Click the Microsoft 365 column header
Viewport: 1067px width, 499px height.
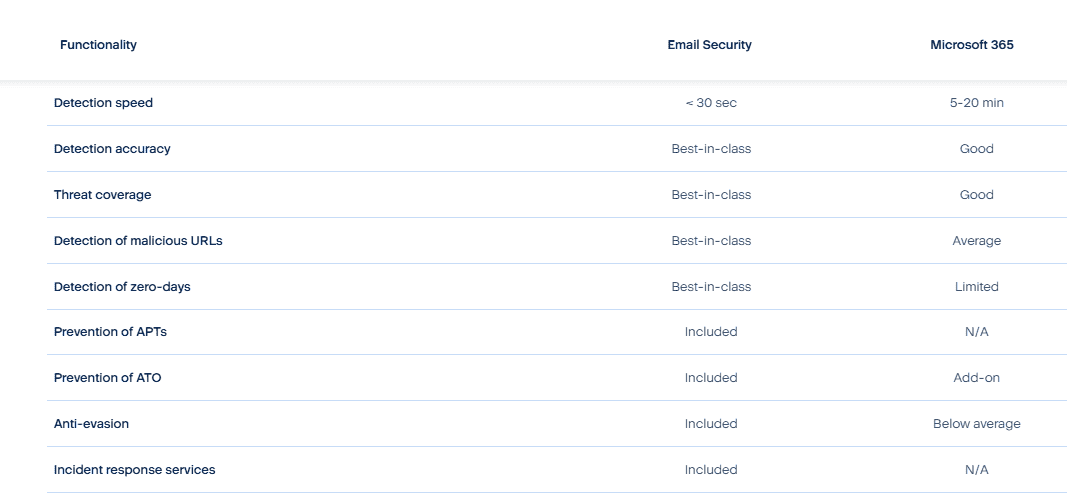[x=972, y=45]
